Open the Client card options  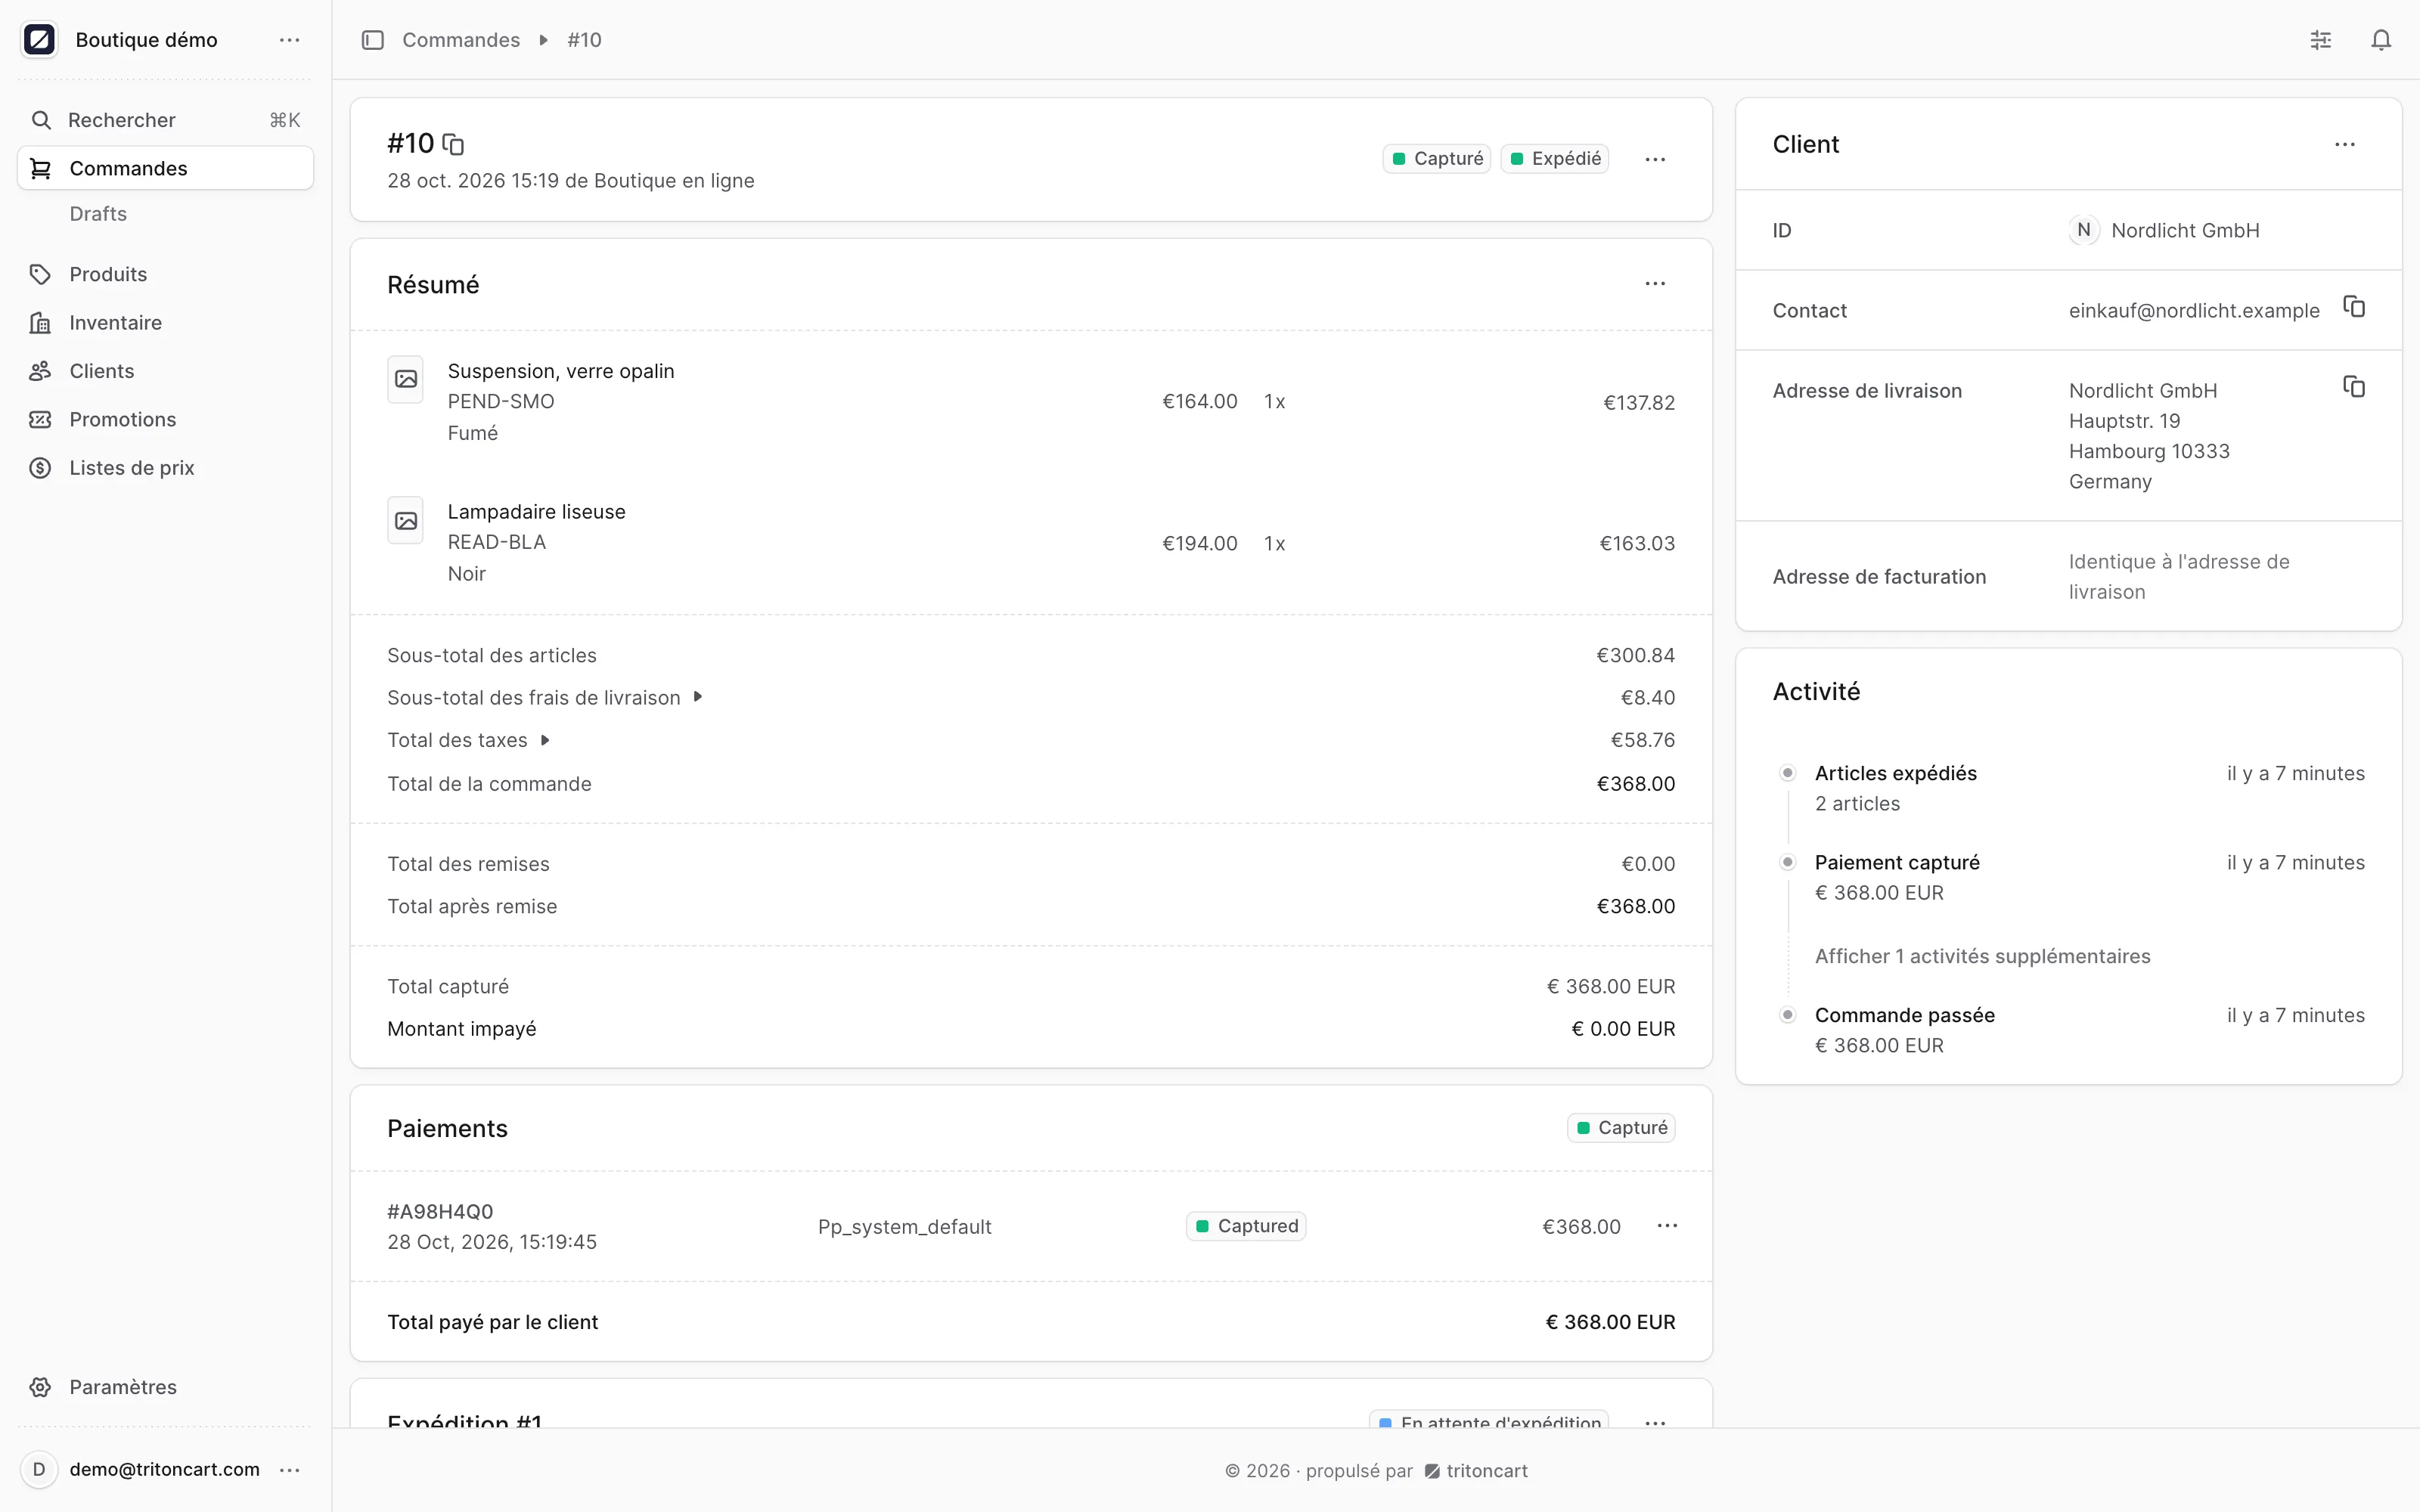pos(2345,145)
